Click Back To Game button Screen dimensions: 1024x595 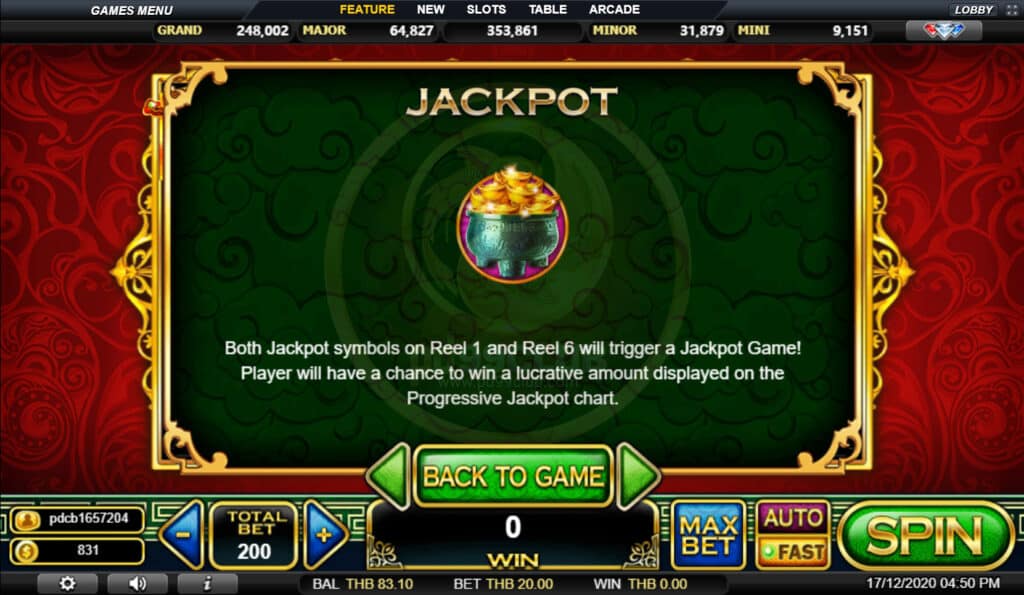coord(513,476)
